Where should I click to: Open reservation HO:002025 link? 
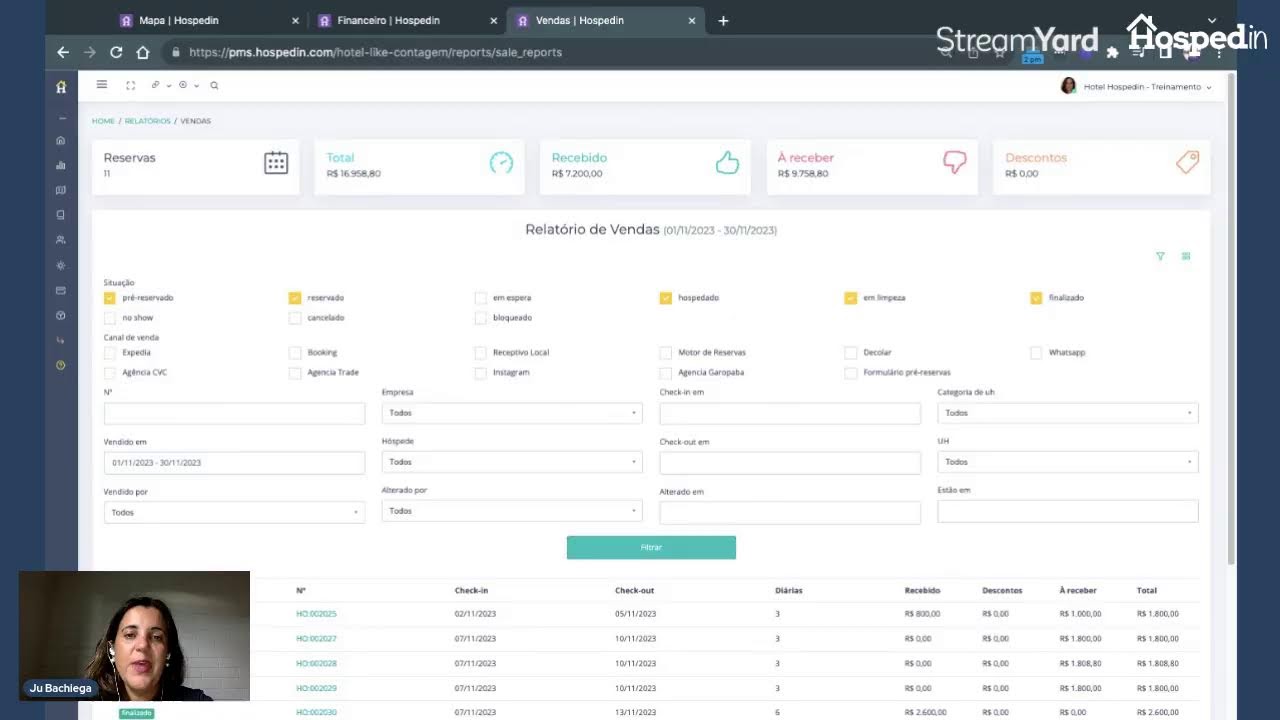316,614
